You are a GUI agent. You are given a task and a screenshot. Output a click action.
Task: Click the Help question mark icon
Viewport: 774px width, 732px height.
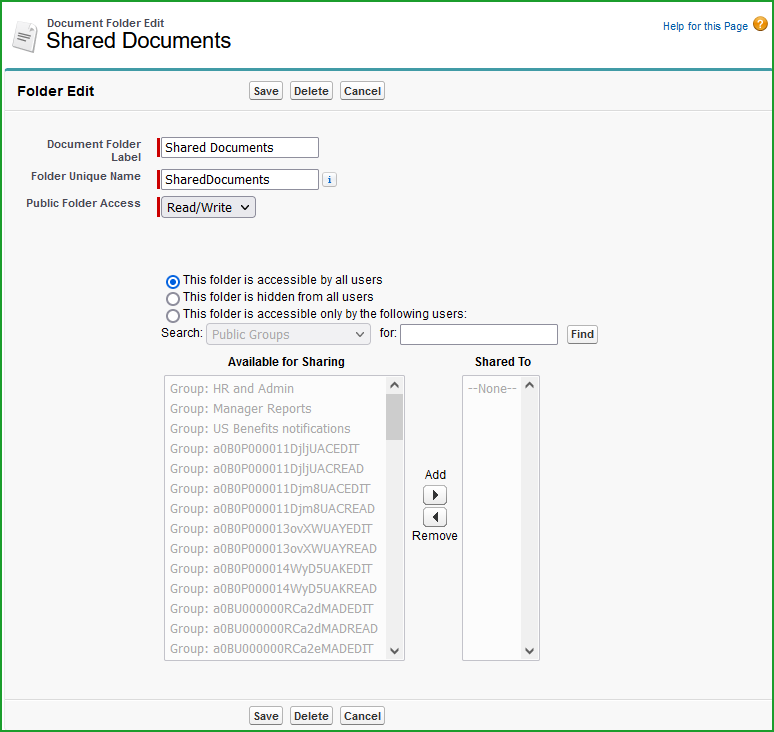[760, 25]
